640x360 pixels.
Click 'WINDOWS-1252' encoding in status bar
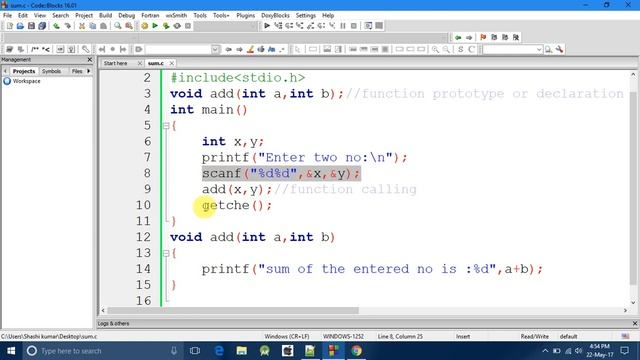(343, 336)
